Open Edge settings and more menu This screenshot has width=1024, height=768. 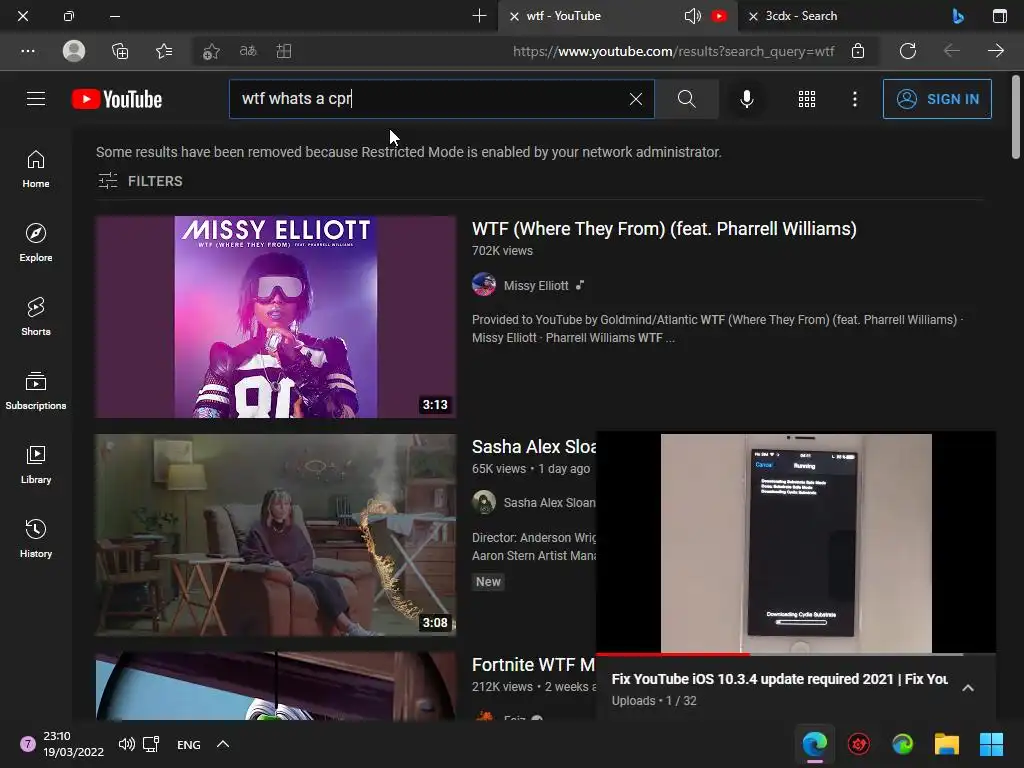tap(27, 51)
